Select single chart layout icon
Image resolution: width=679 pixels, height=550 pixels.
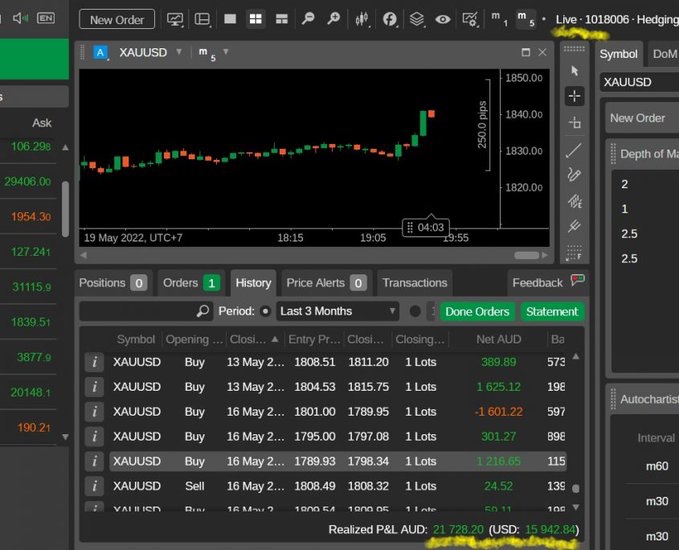coord(230,19)
